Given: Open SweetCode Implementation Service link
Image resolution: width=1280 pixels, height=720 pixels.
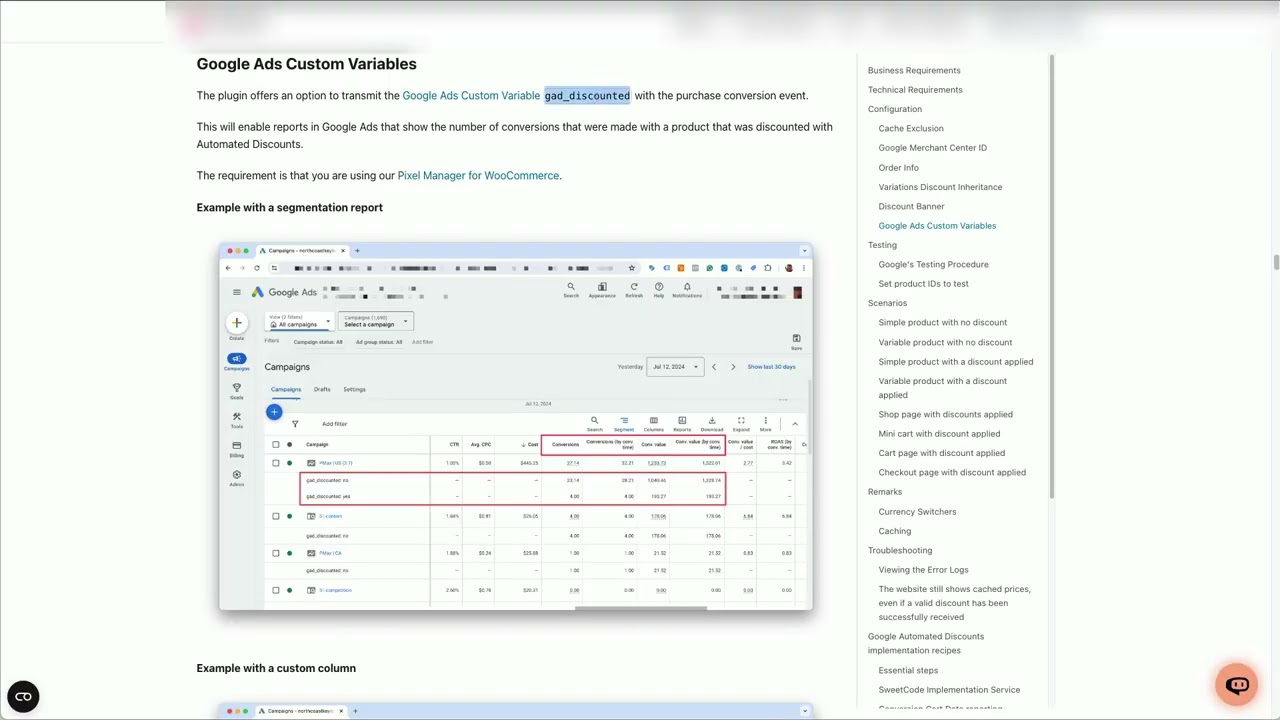Looking at the screenshot, I should [949, 690].
